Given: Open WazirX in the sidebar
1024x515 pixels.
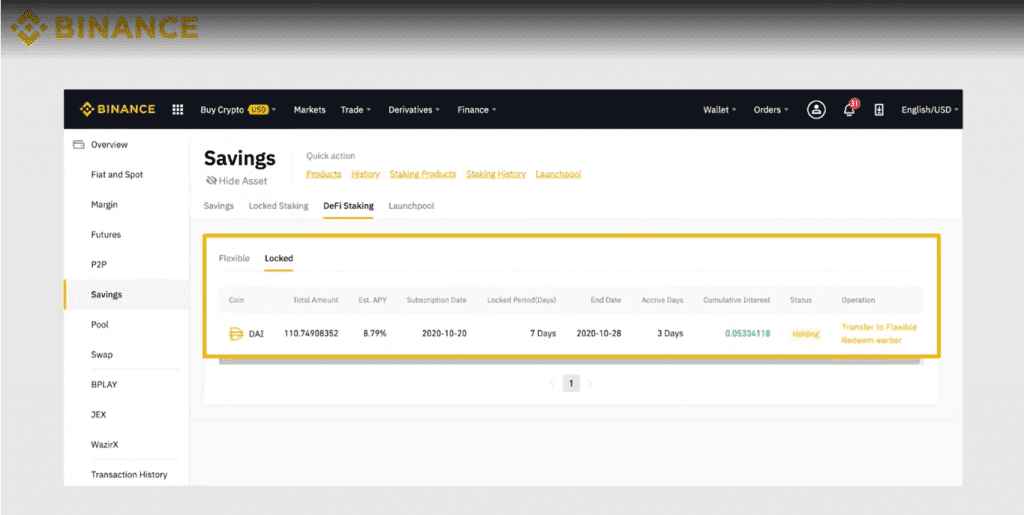Looking at the screenshot, I should coord(104,445).
